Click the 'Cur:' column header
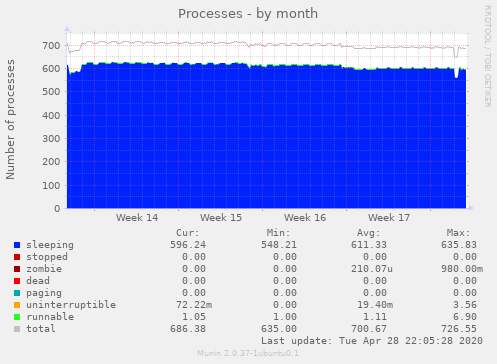Image resolution: width=497 pixels, height=364 pixels. coord(188,233)
